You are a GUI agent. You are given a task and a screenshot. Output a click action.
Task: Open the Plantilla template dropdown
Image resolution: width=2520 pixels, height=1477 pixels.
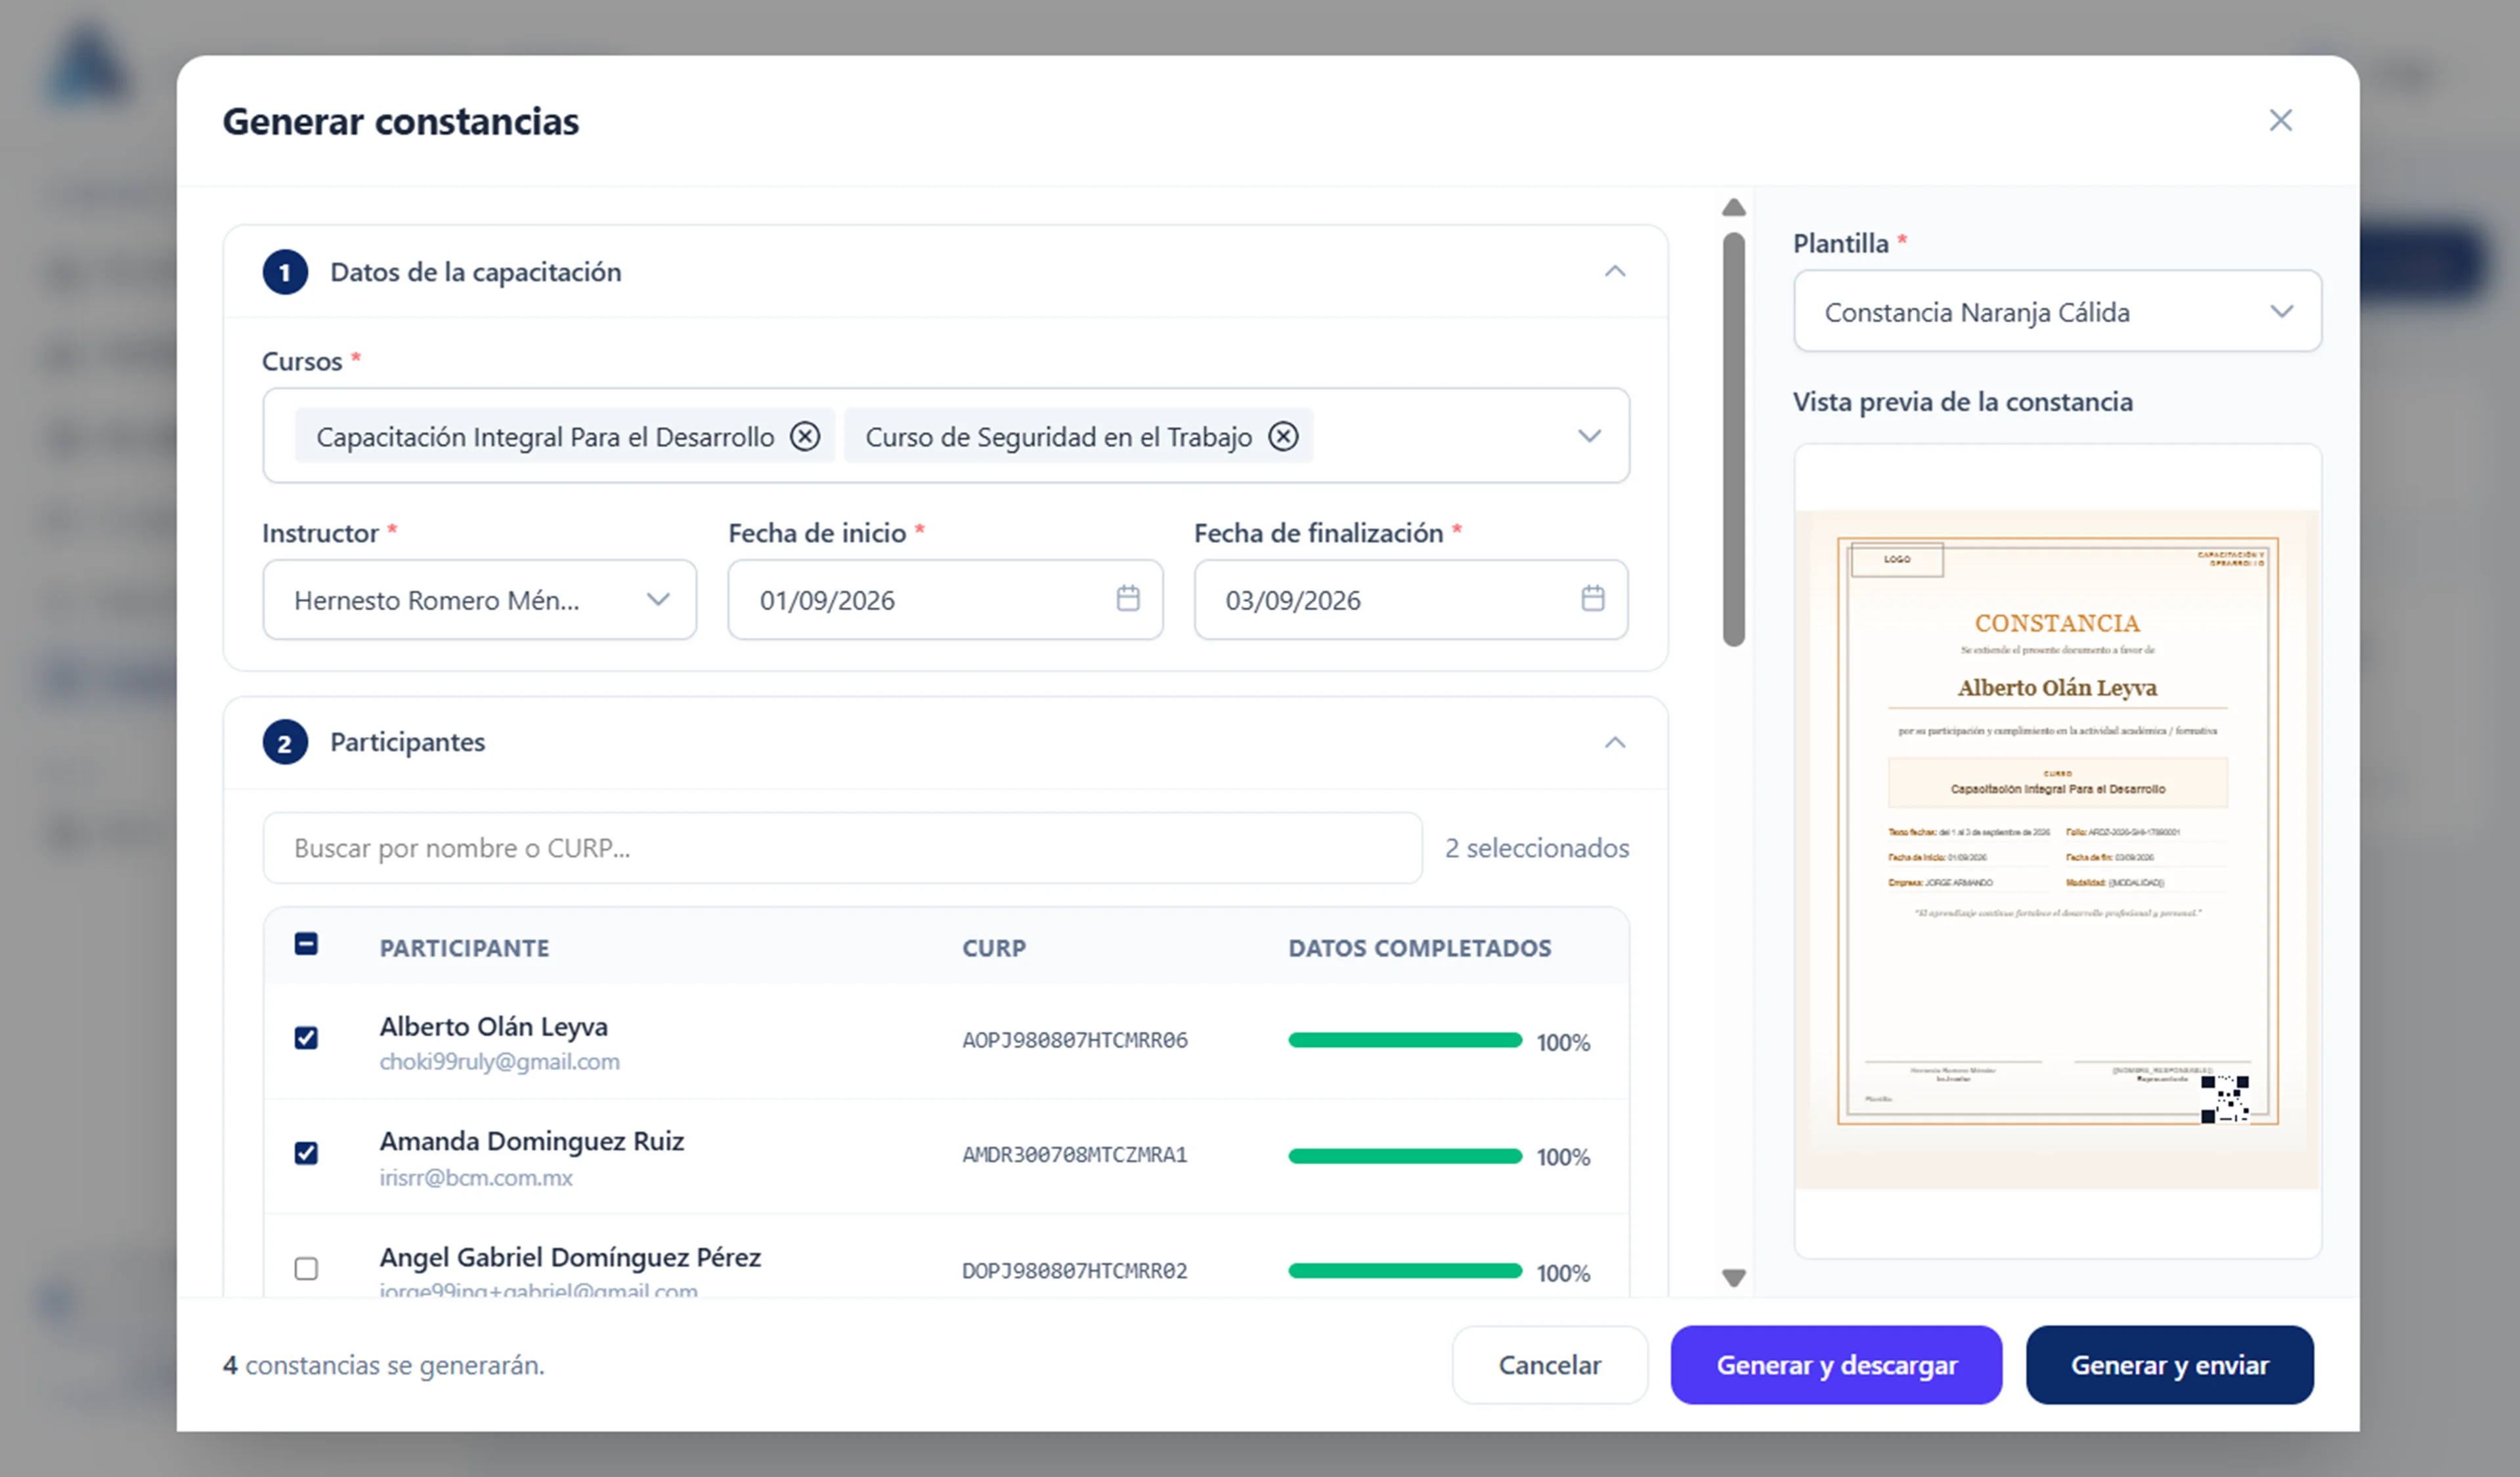tap(2057, 311)
